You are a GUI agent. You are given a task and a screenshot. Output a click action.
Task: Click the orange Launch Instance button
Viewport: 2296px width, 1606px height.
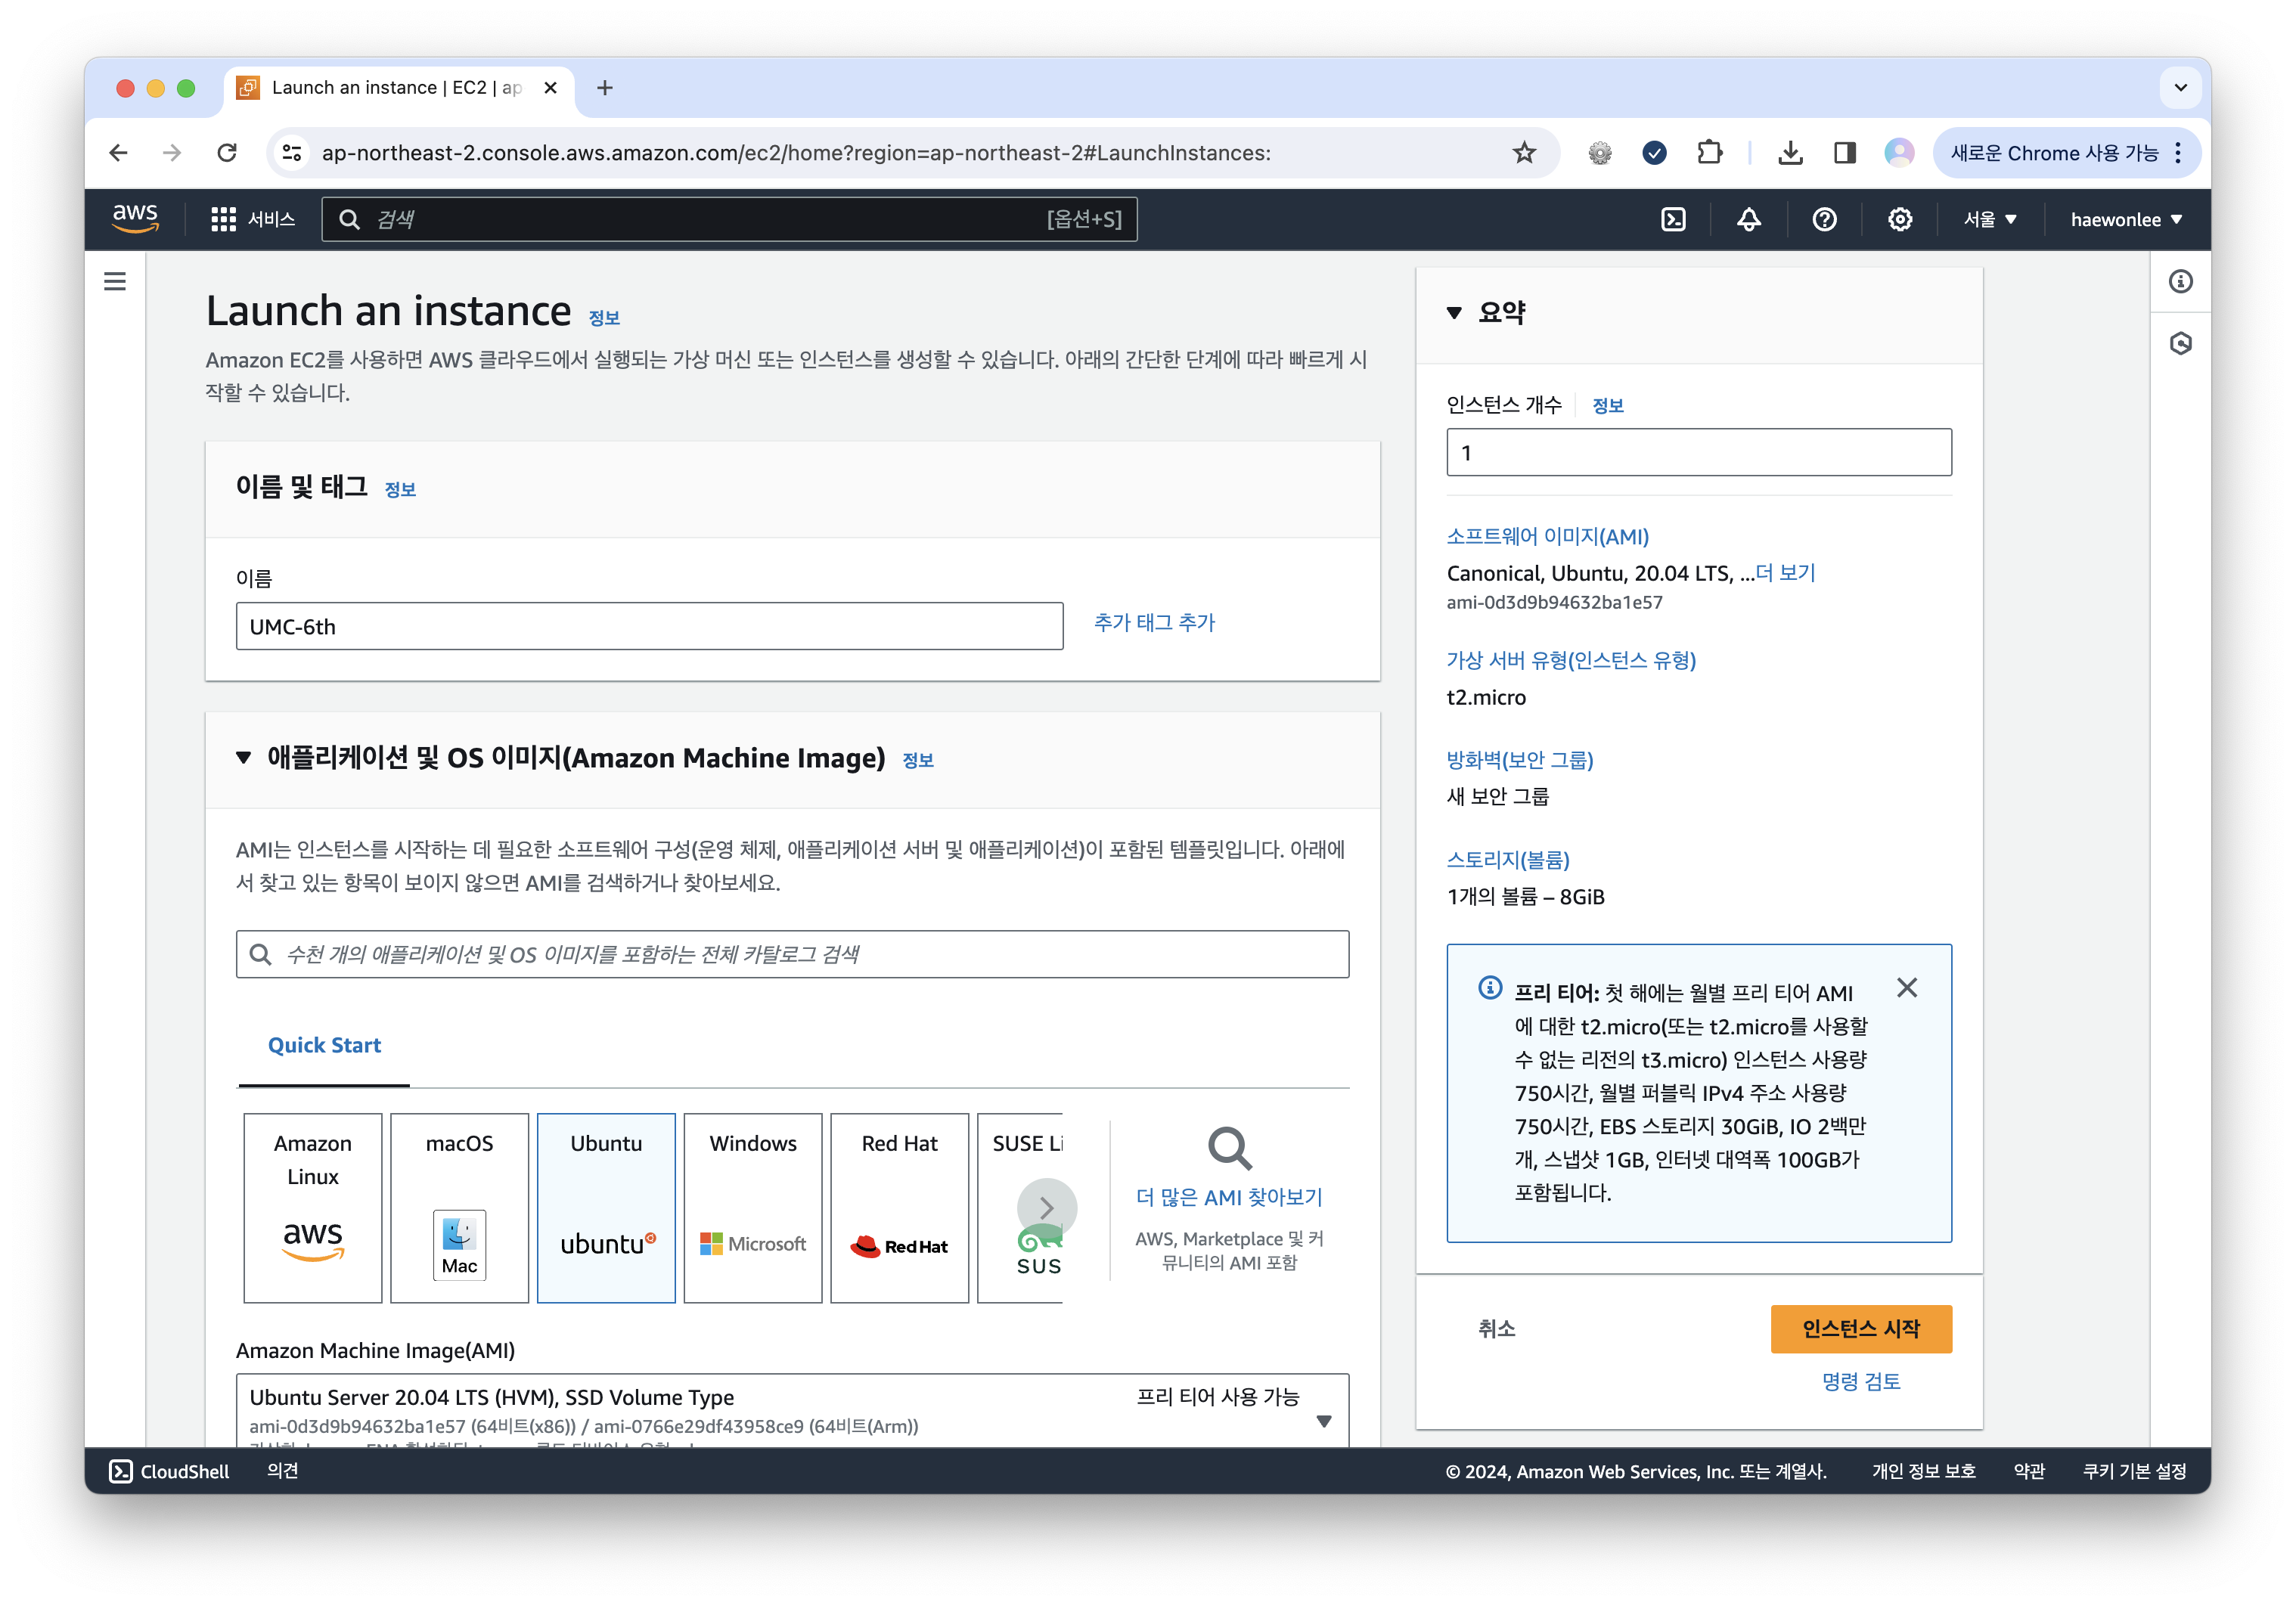point(1860,1328)
